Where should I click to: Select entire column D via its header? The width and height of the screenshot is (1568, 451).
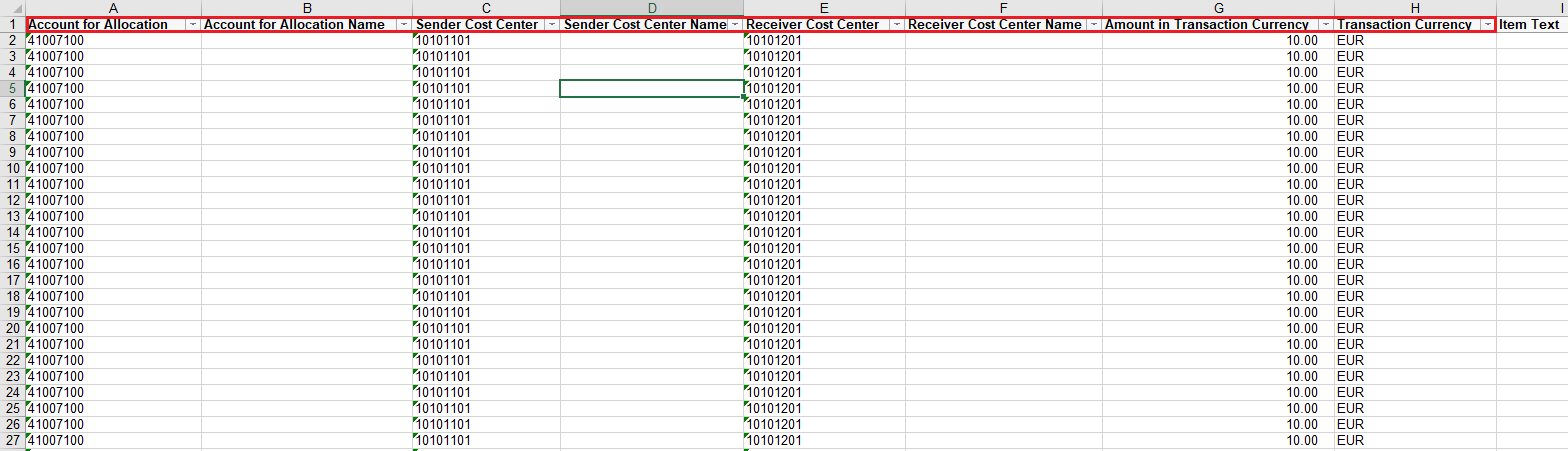652,7
